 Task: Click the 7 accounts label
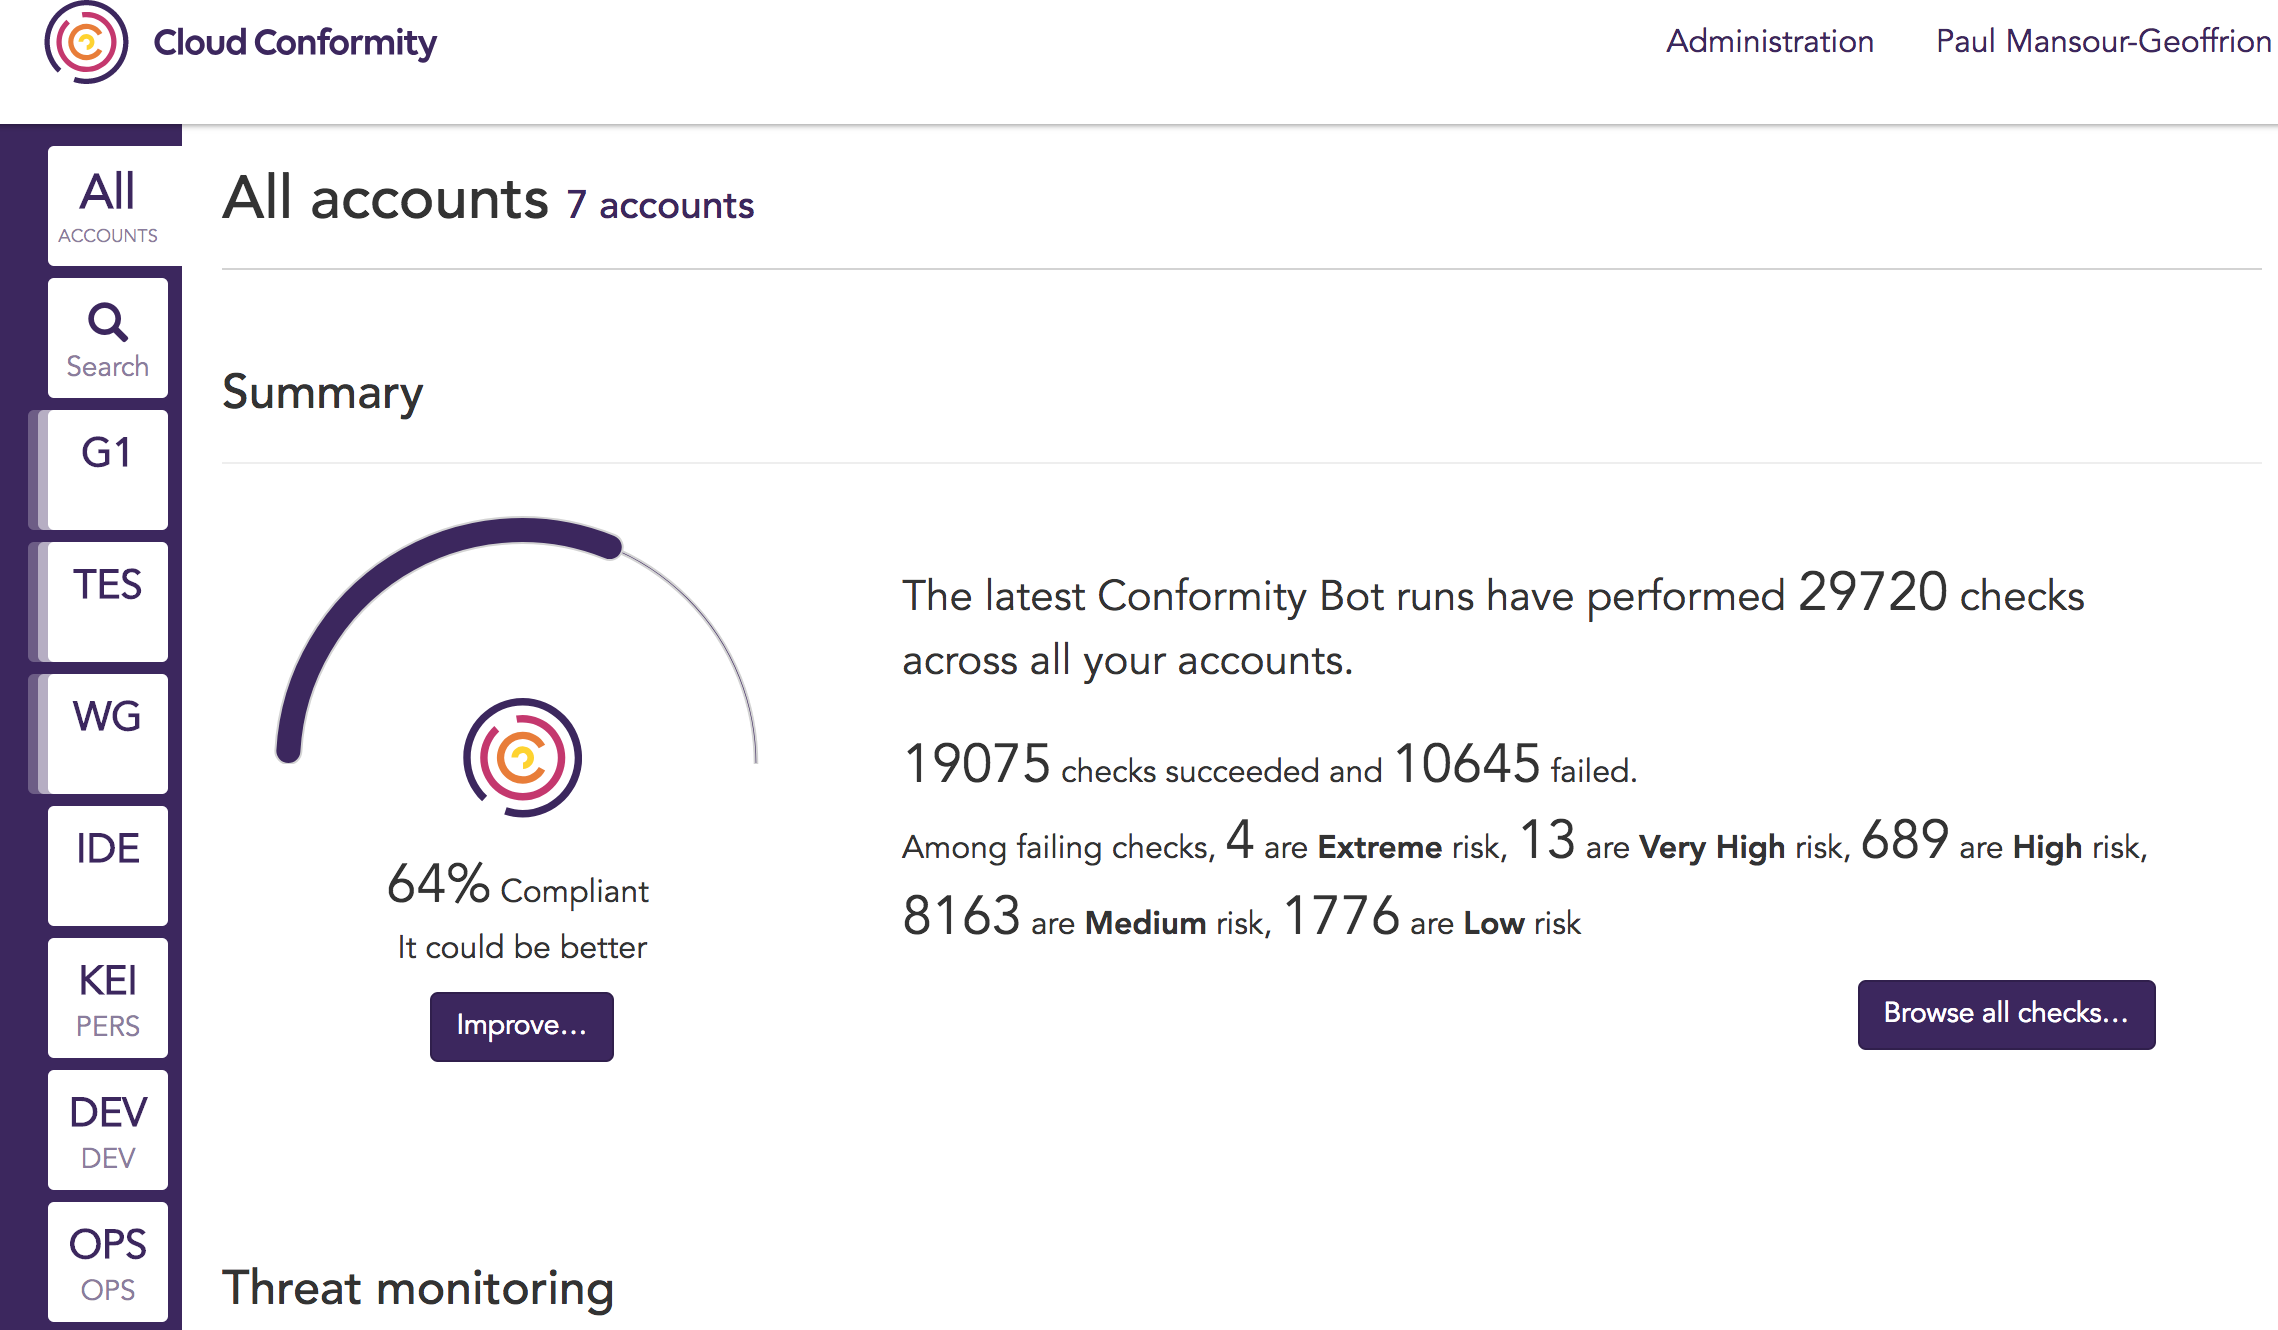(660, 205)
